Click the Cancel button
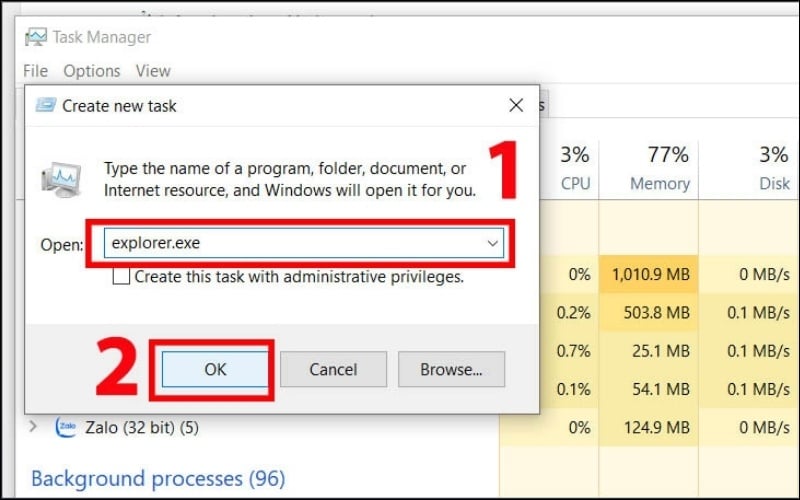The height and width of the screenshot is (500, 800). (333, 369)
